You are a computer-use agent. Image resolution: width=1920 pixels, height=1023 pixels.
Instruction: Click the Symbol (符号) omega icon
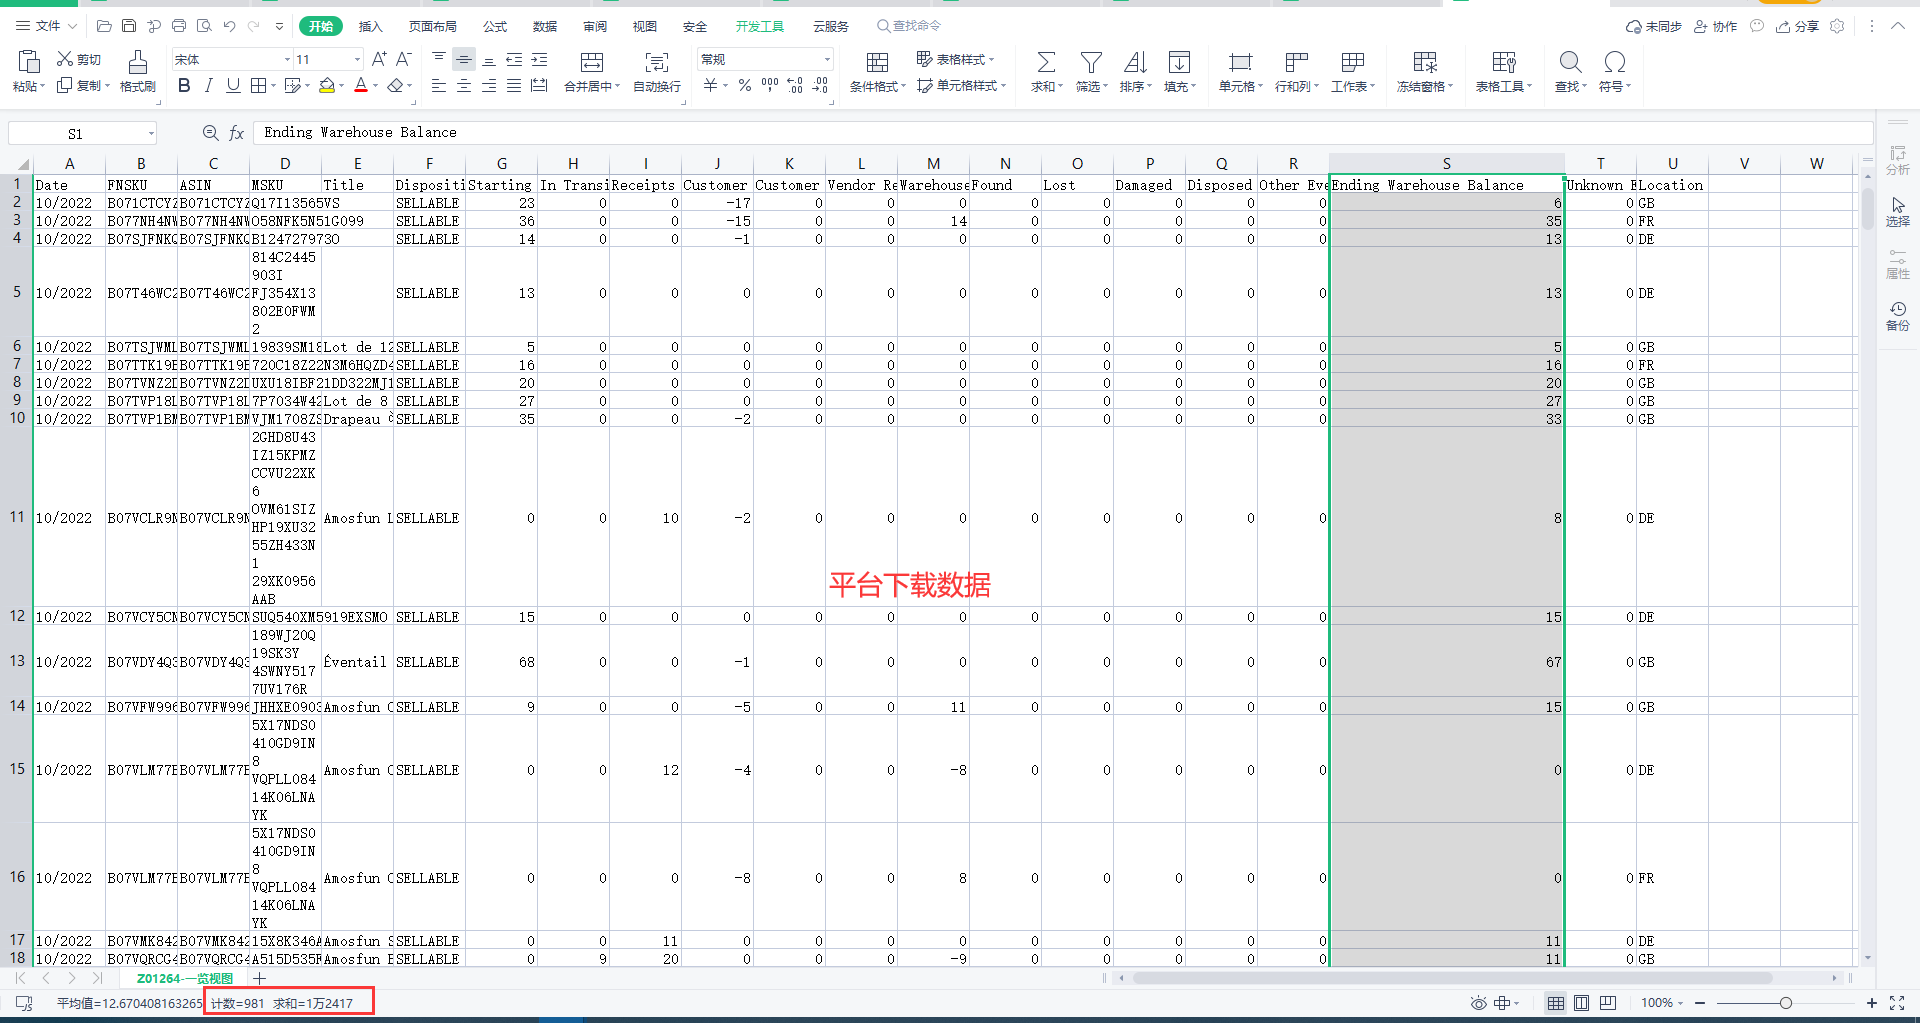pos(1614,62)
